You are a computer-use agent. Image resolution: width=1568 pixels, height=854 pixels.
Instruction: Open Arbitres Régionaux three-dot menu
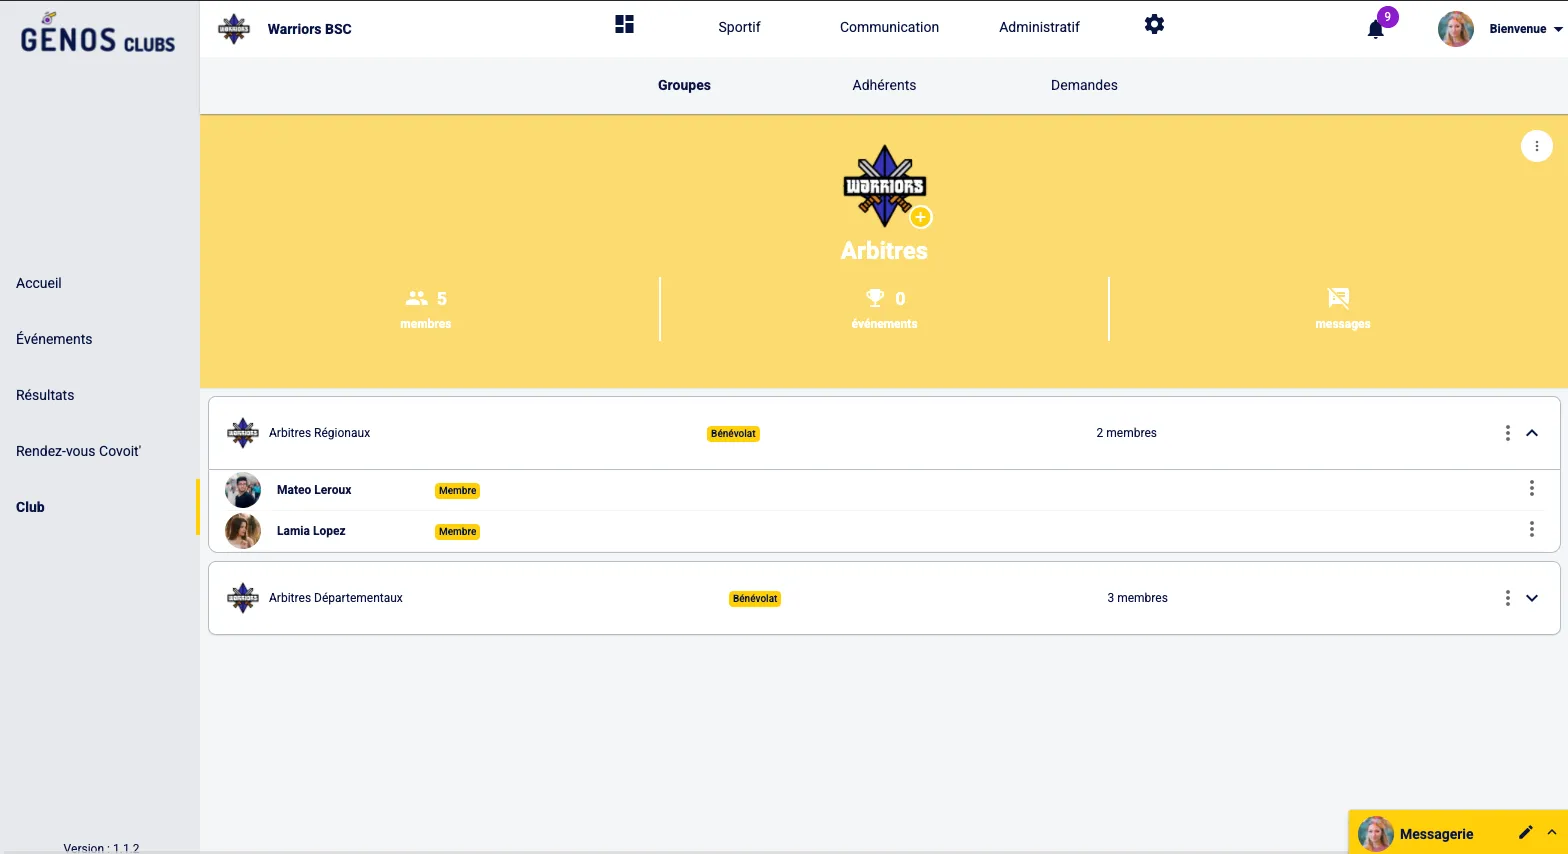point(1507,433)
